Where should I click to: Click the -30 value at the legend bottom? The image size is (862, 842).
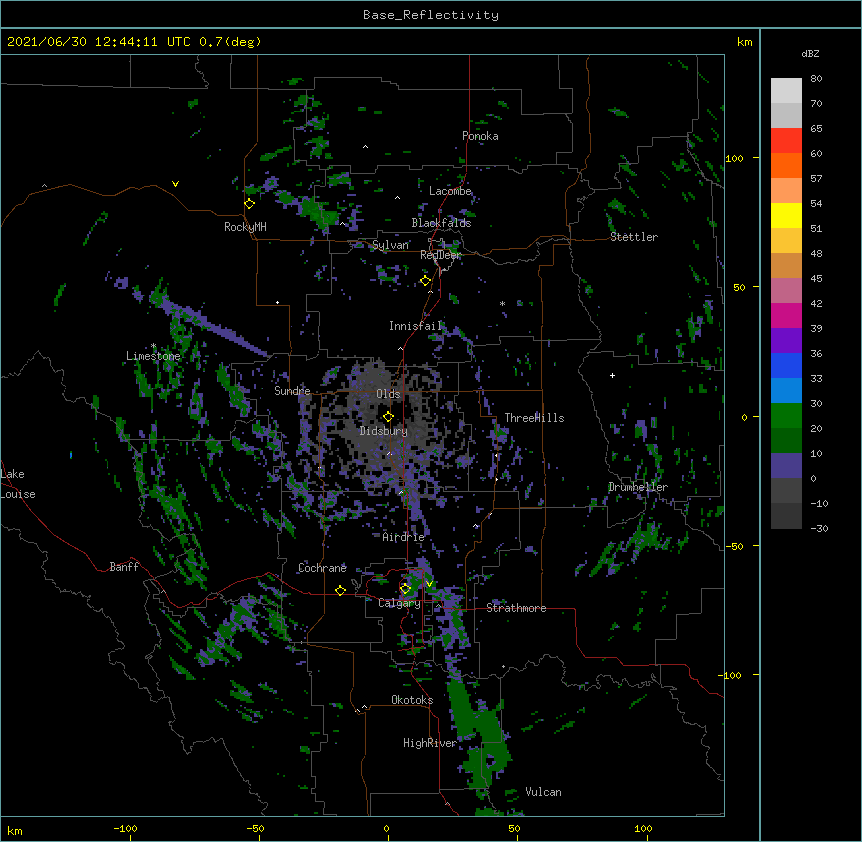point(819,528)
